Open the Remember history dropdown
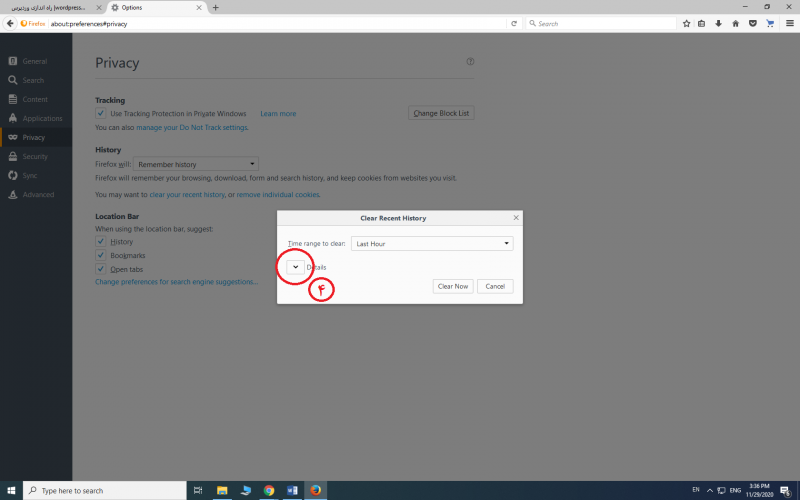The image size is (800, 500). 197,164
